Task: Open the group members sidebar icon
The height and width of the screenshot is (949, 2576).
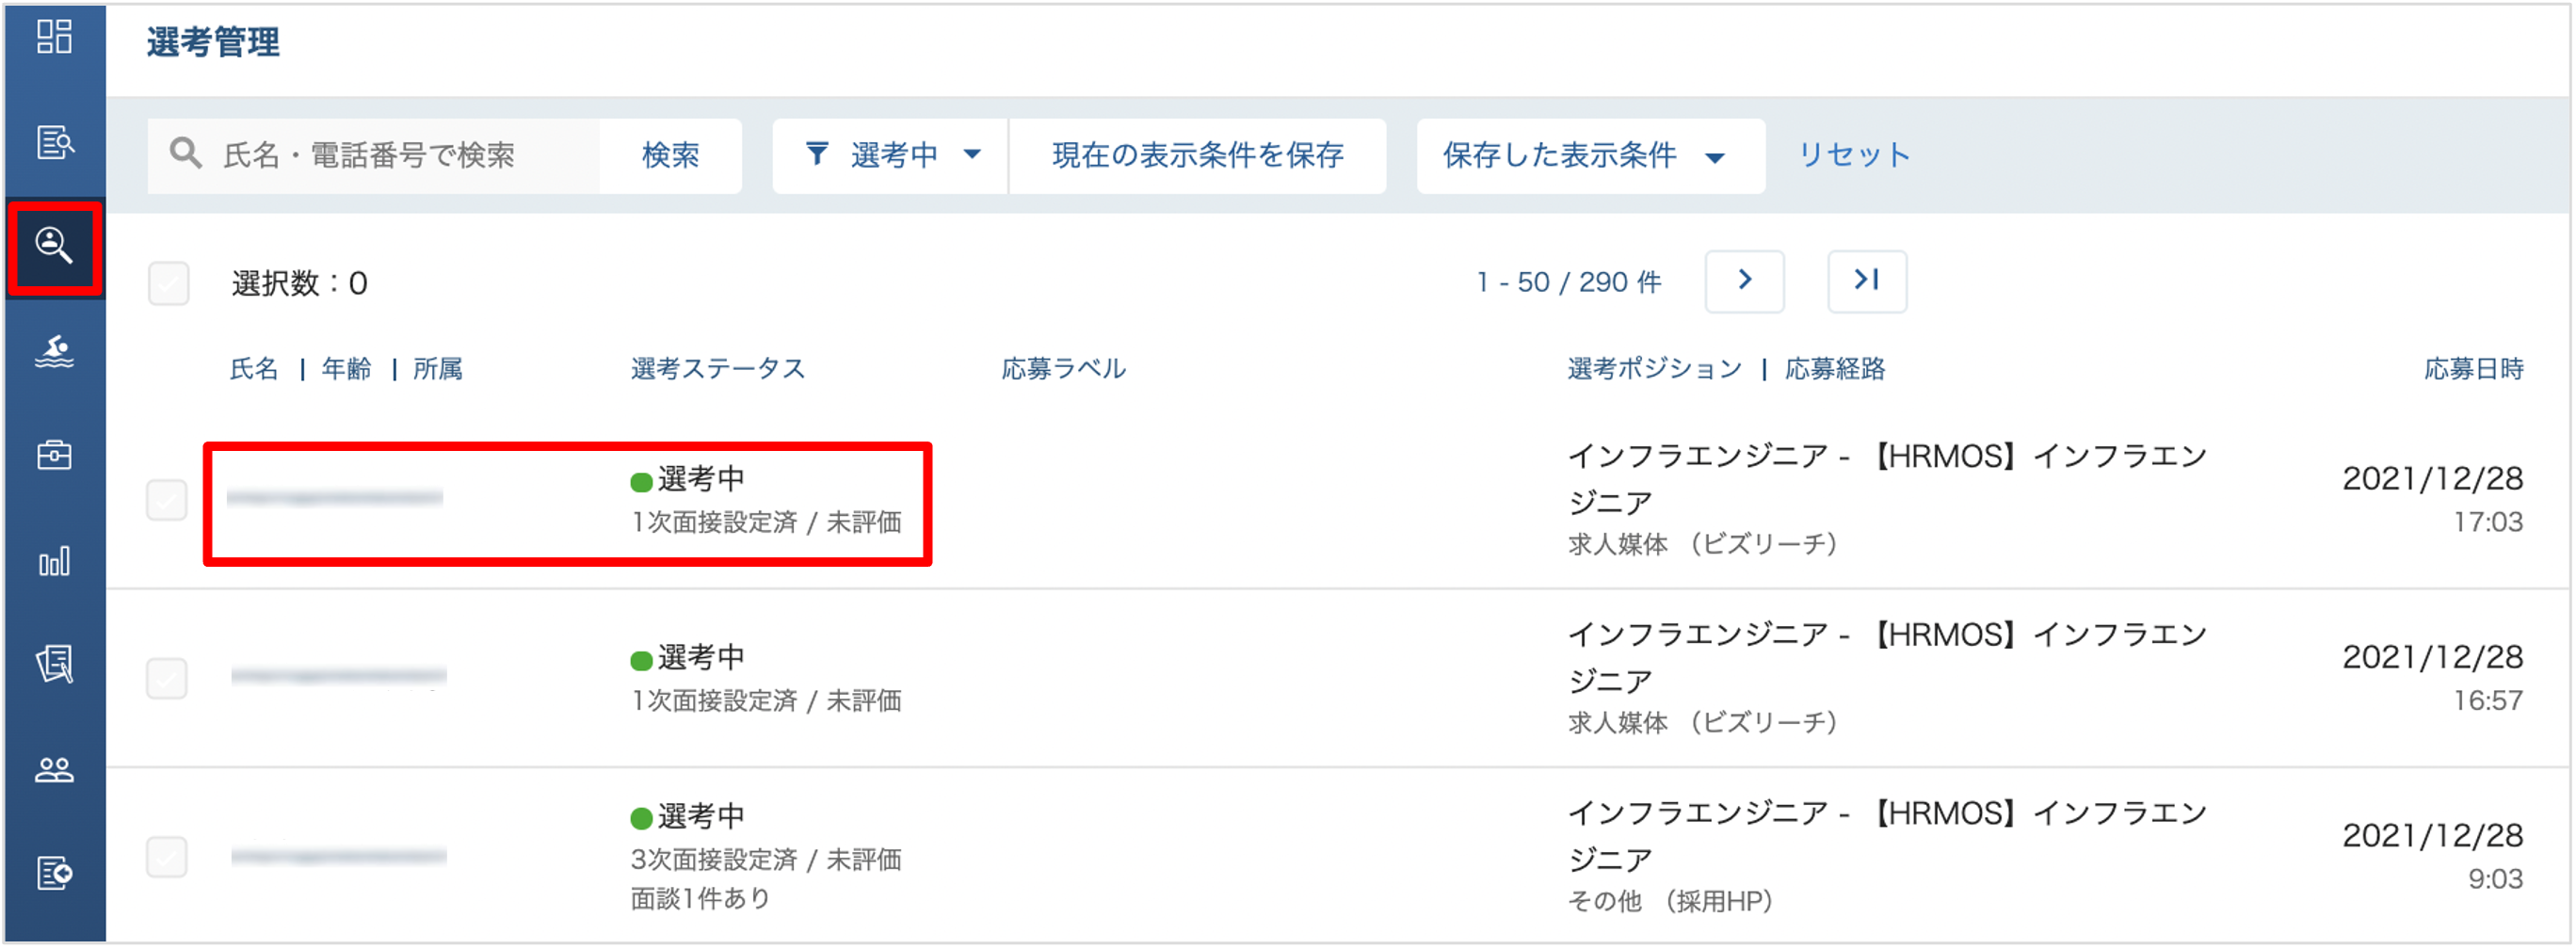Action: point(54,770)
